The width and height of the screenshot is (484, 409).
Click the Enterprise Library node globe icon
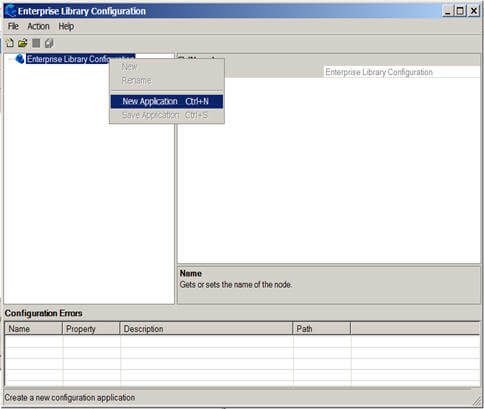click(x=20, y=59)
